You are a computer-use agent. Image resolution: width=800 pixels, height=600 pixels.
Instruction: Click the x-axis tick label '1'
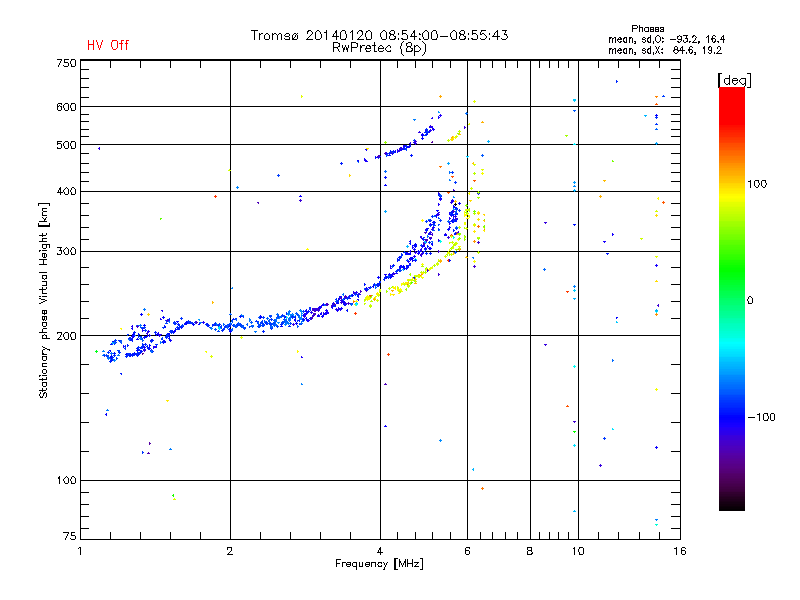[x=80, y=551]
